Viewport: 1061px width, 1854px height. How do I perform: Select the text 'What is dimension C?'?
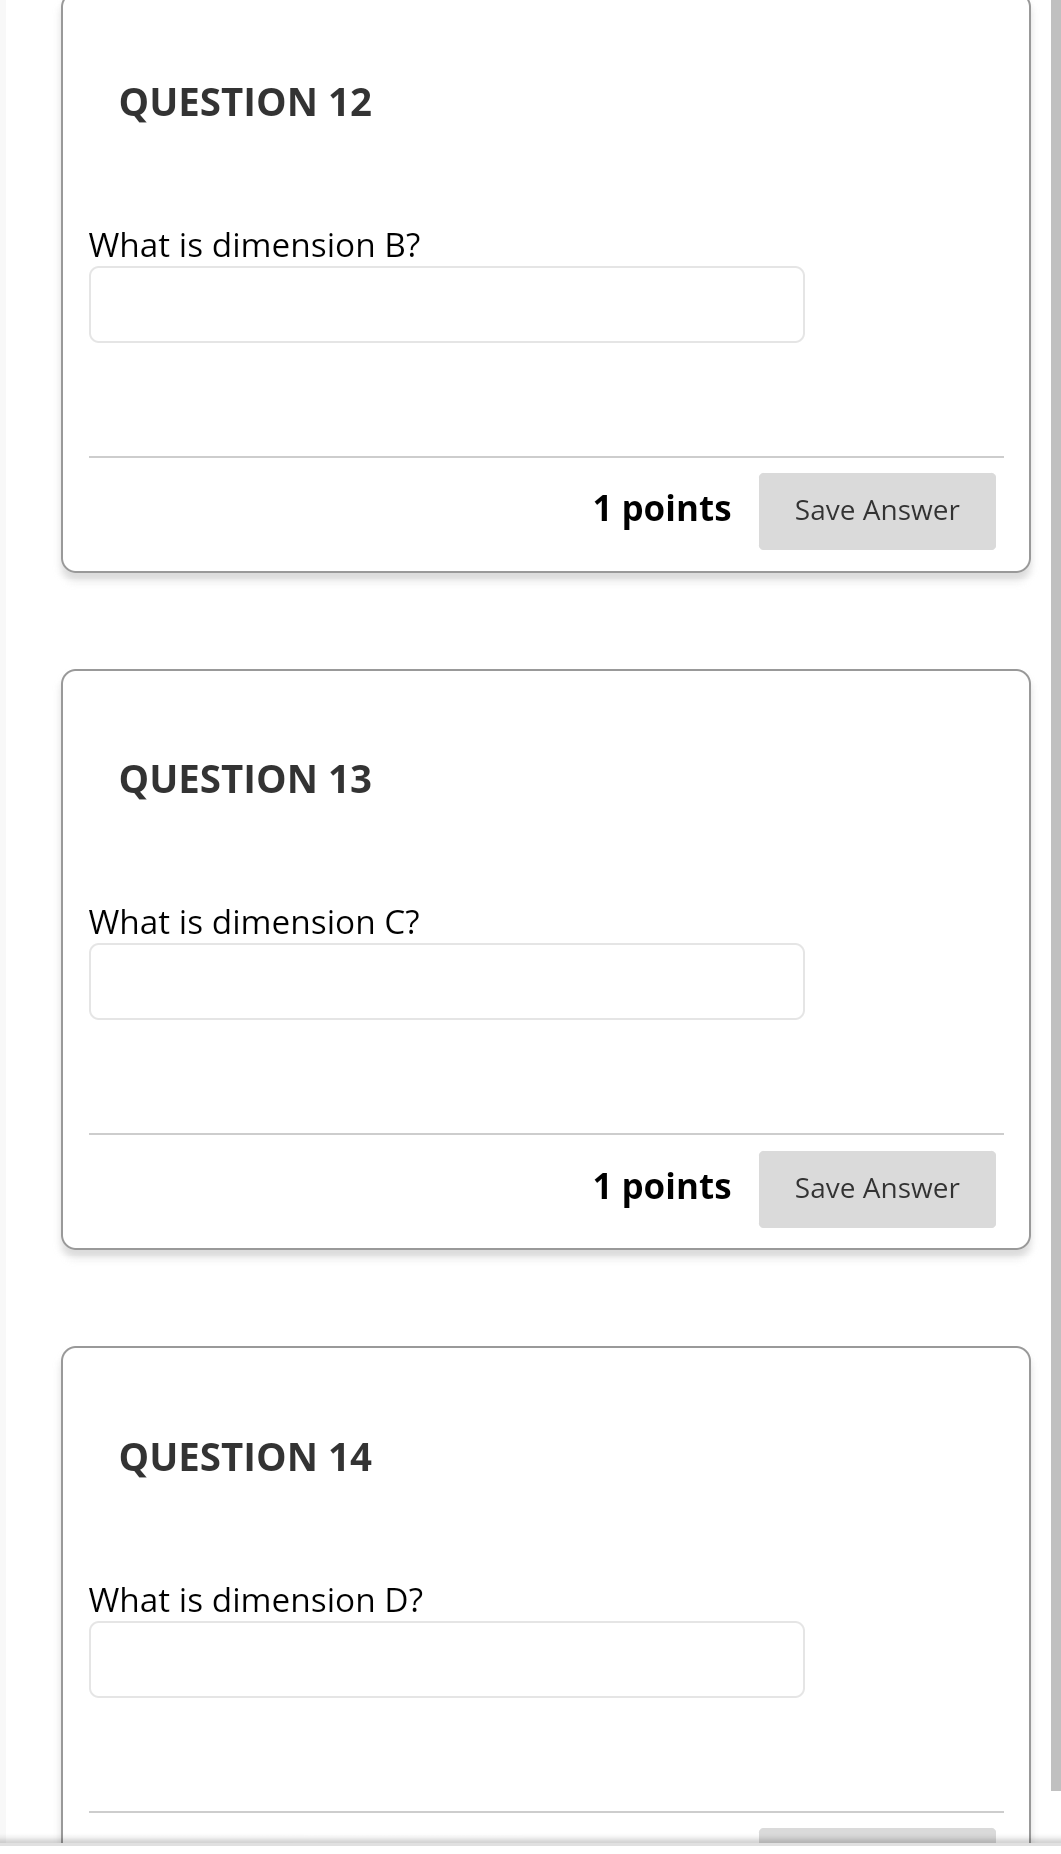pos(255,921)
